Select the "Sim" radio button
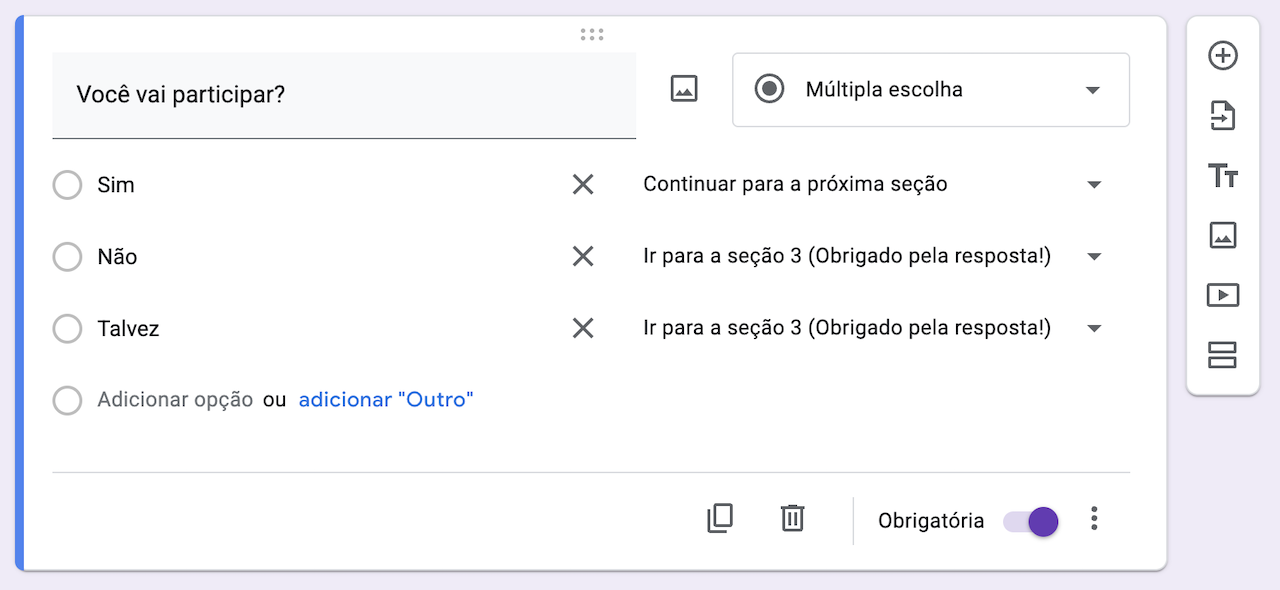Screen dimensions: 1280x590 67,185
